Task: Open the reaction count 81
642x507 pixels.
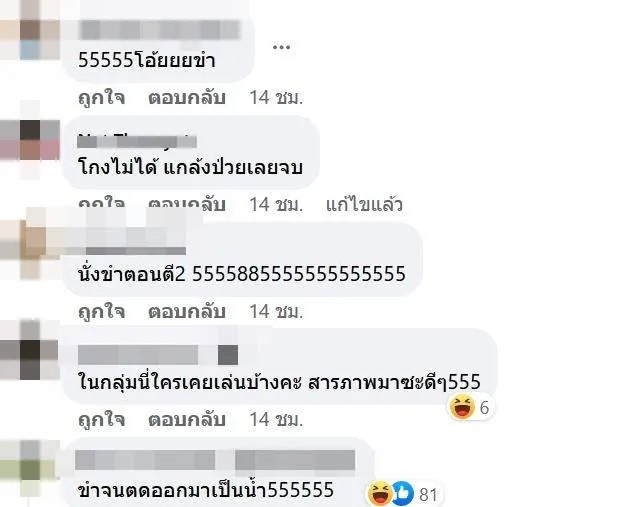Action: [428, 495]
